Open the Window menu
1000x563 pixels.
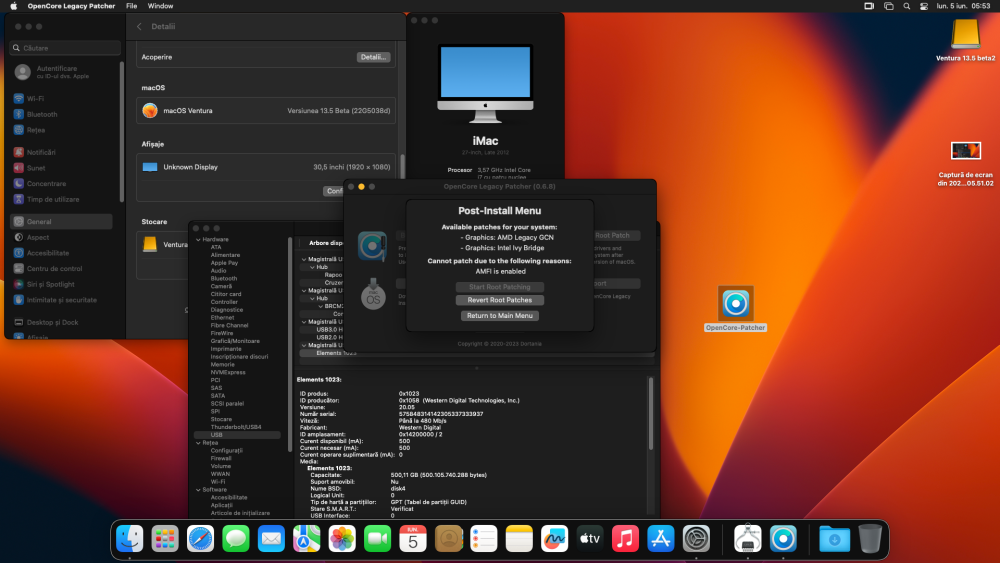[160, 6]
